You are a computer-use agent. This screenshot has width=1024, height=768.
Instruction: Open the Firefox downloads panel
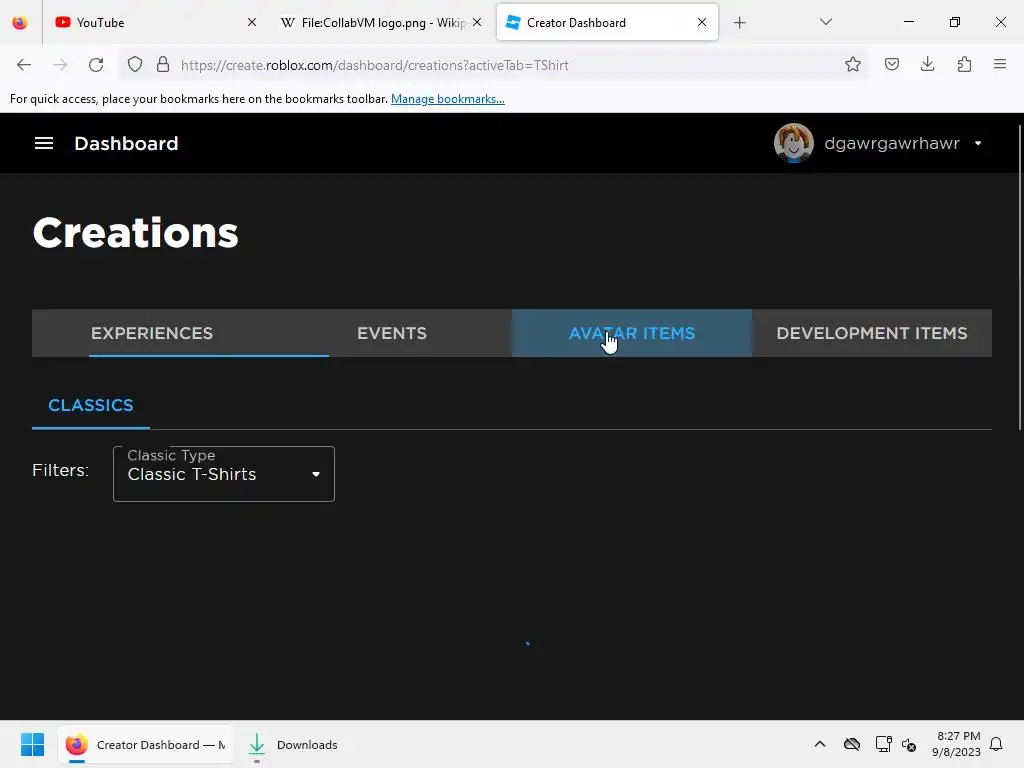coord(927,64)
